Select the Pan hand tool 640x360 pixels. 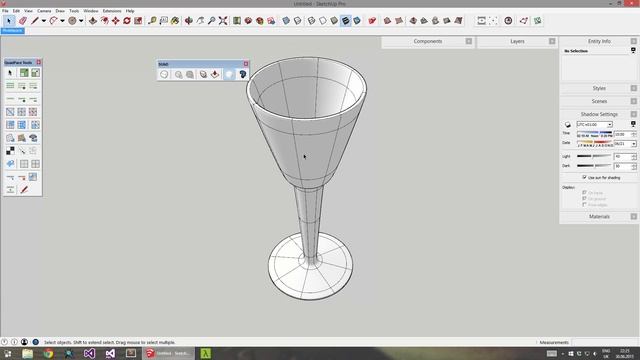tap(200, 20)
